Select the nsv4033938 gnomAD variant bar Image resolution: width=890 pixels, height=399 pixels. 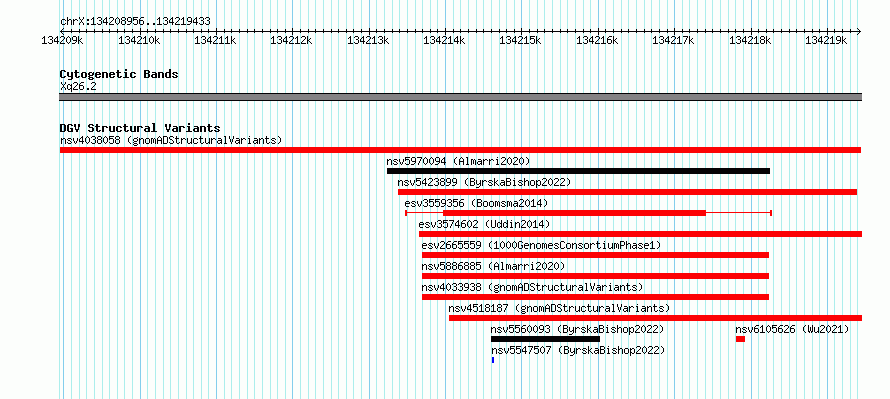click(595, 297)
